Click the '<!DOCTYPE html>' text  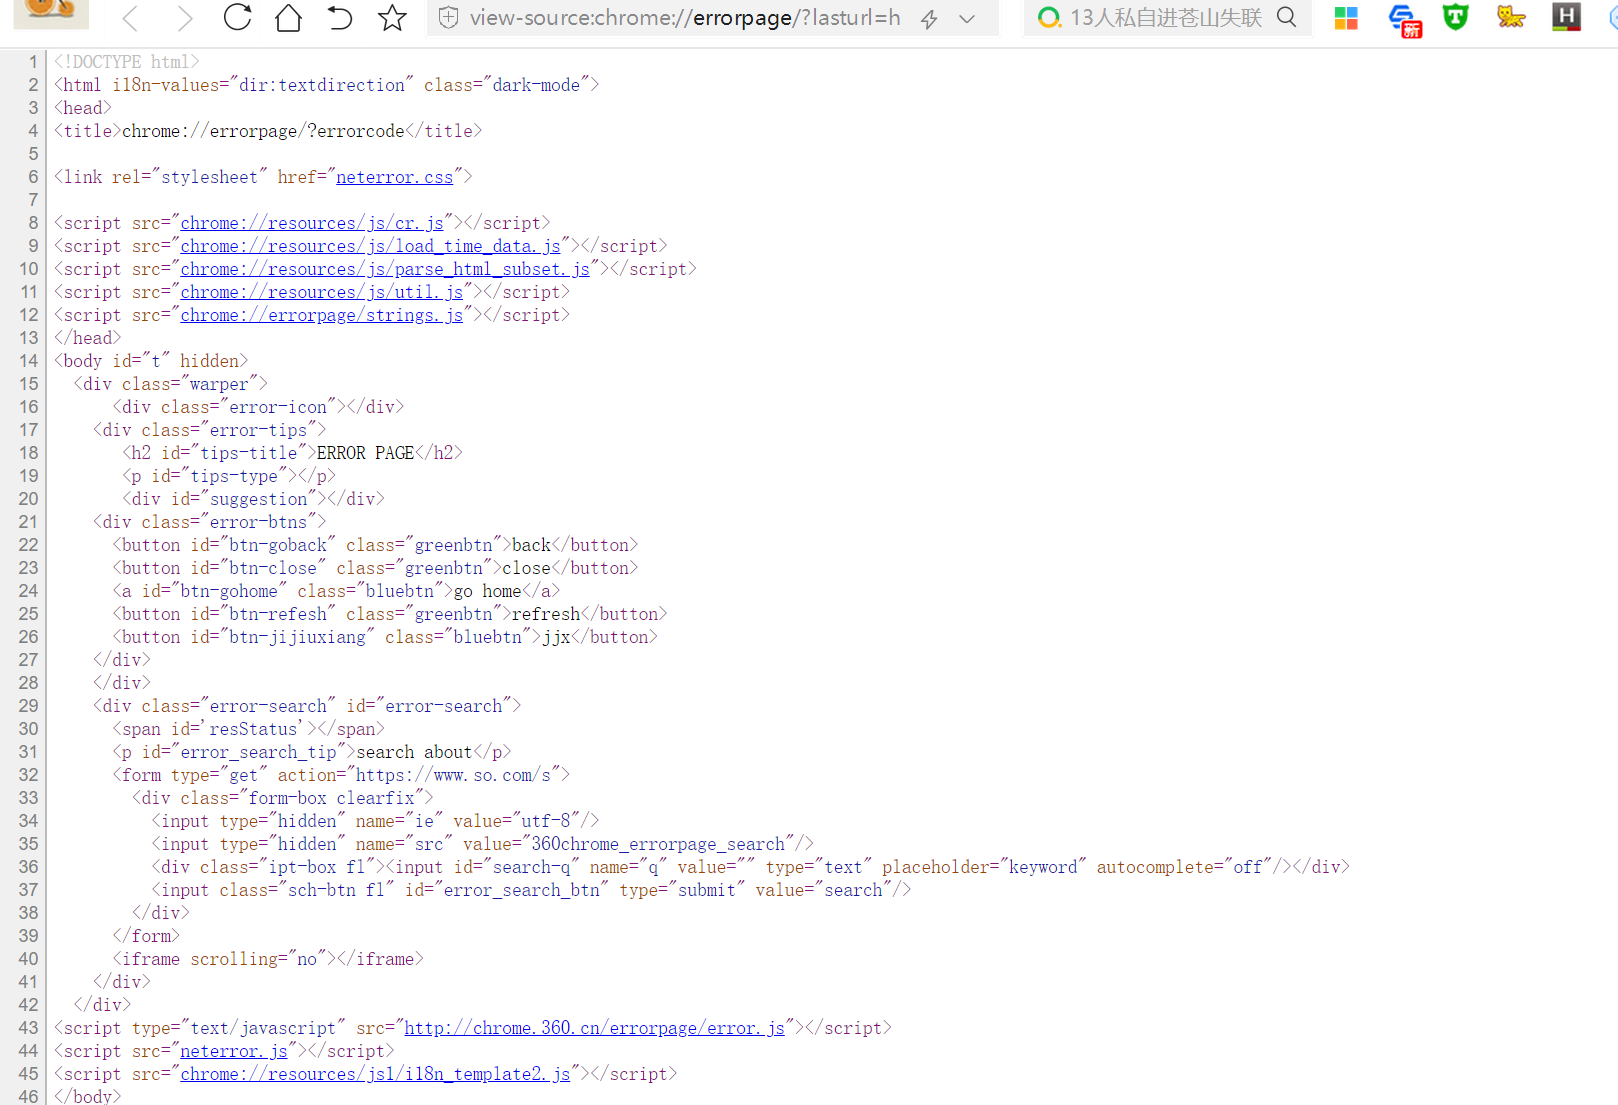pyautogui.click(x=126, y=62)
